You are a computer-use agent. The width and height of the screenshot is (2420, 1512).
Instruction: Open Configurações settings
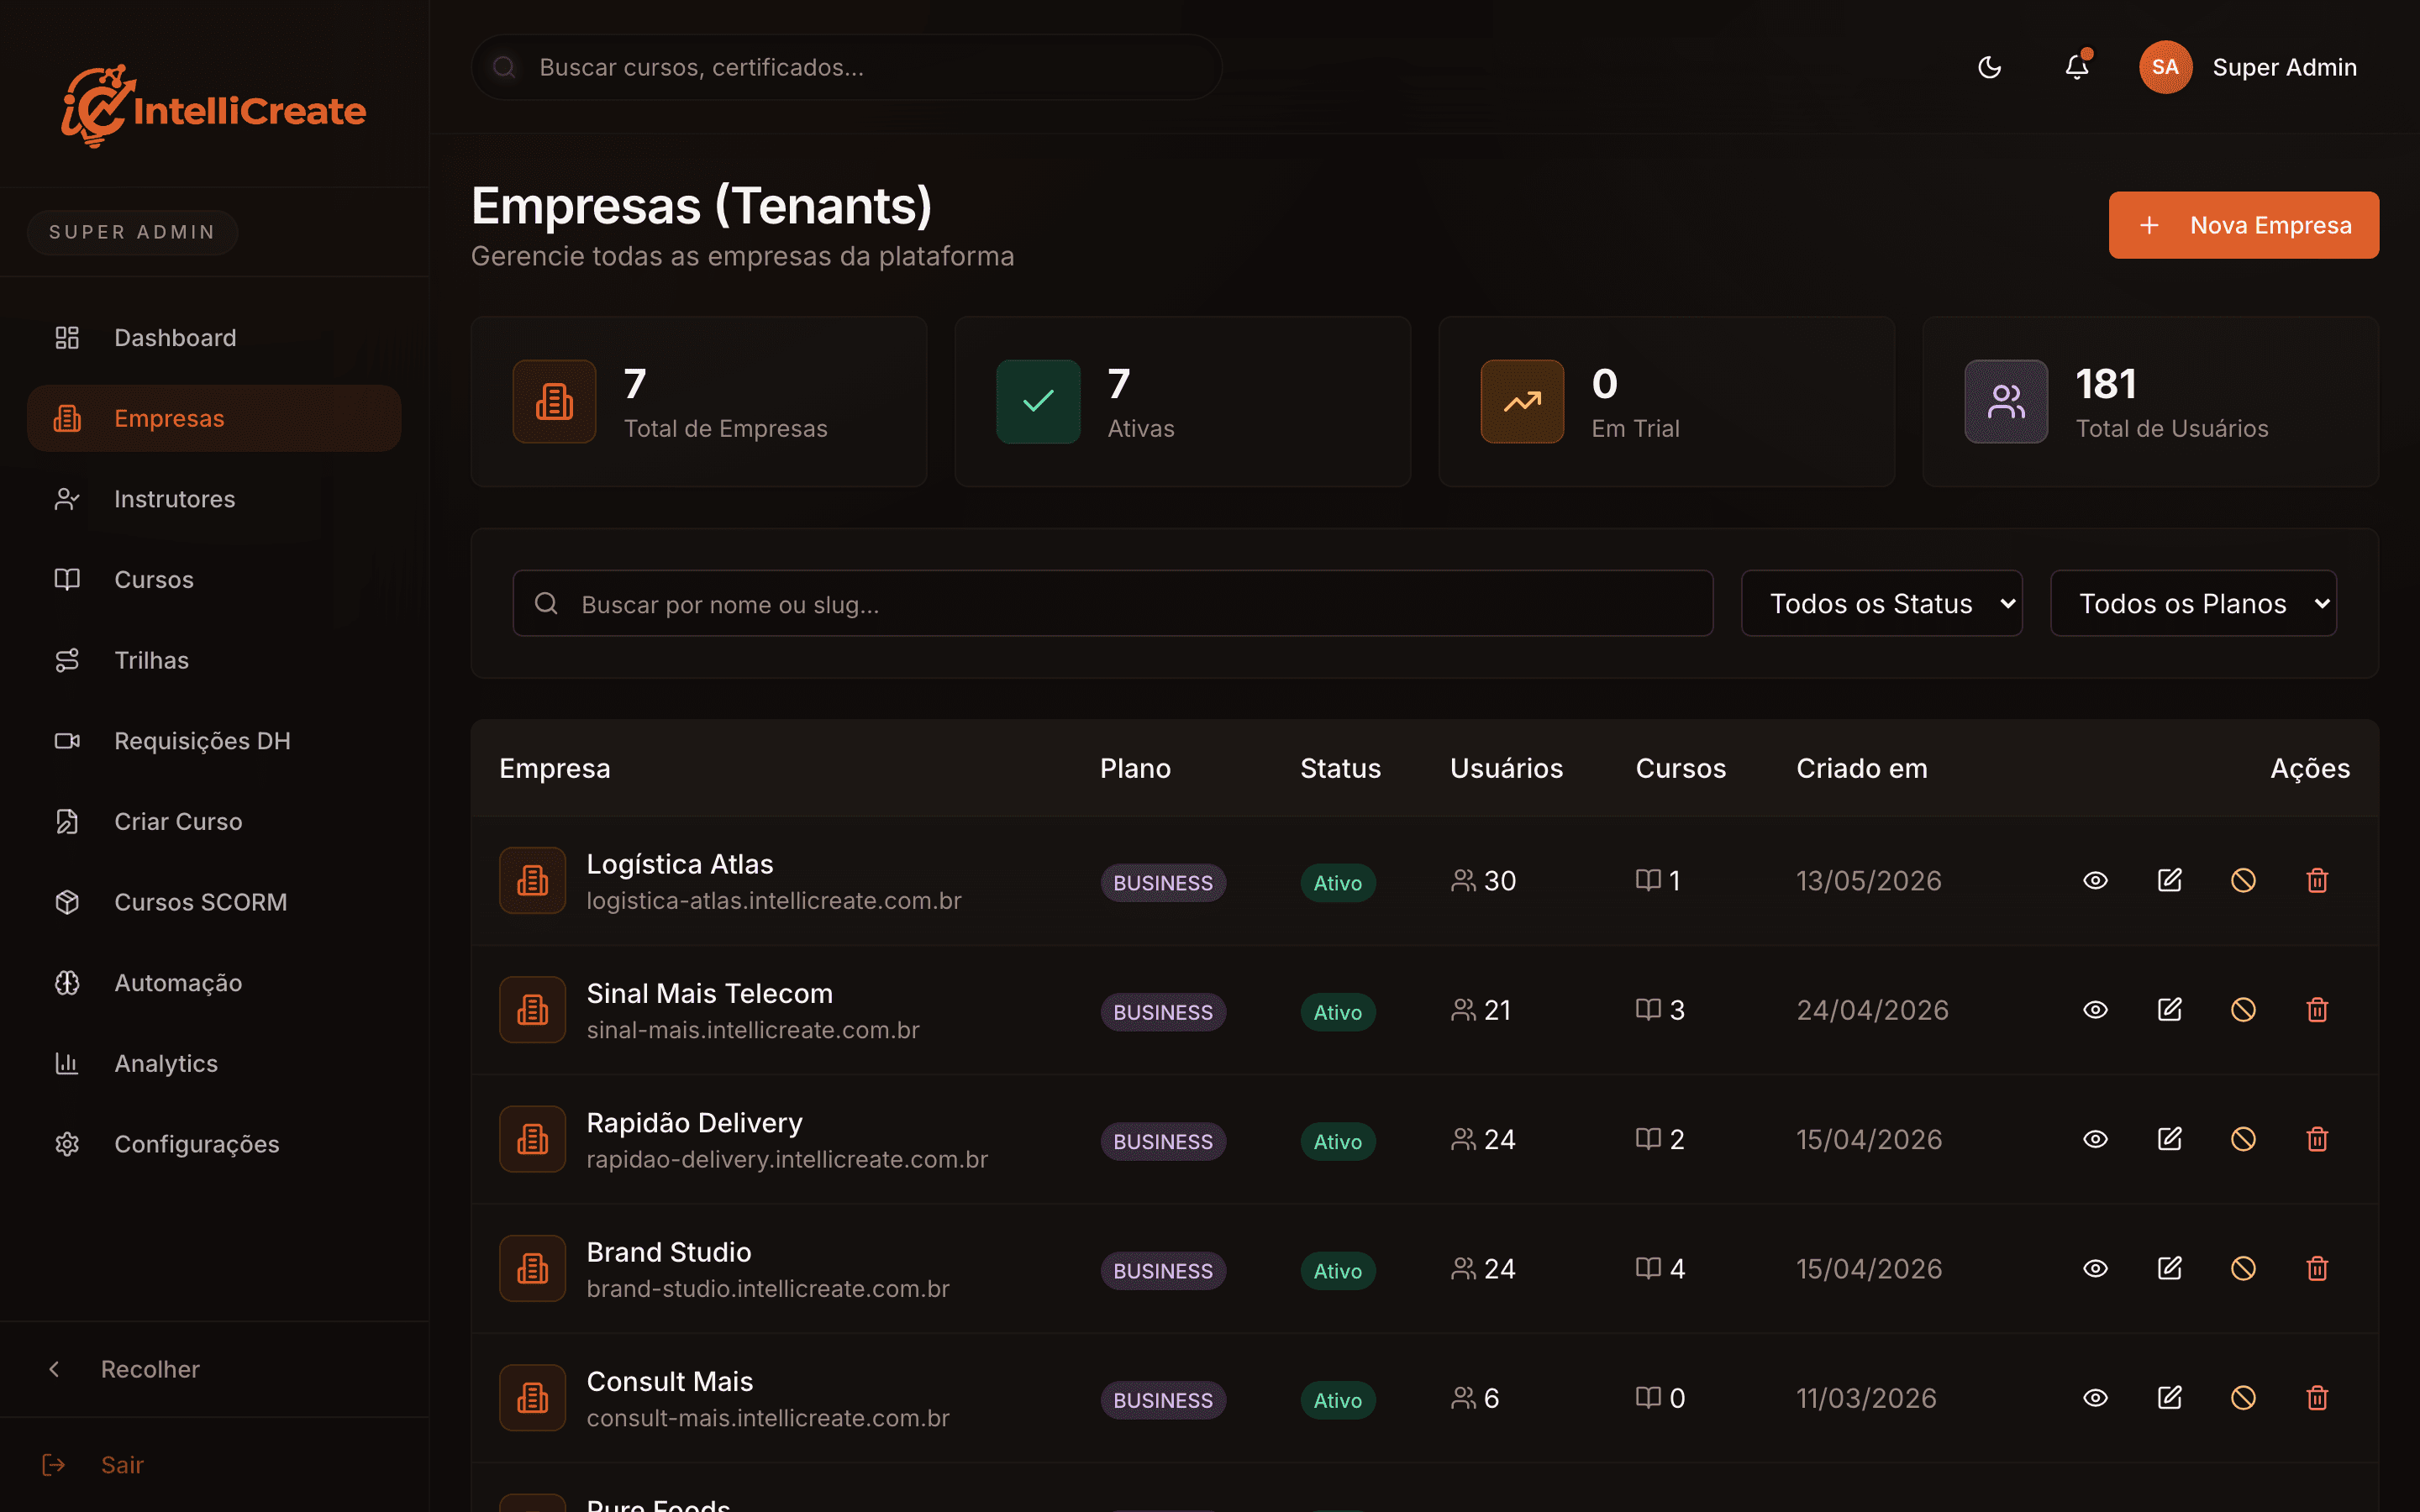point(214,1144)
